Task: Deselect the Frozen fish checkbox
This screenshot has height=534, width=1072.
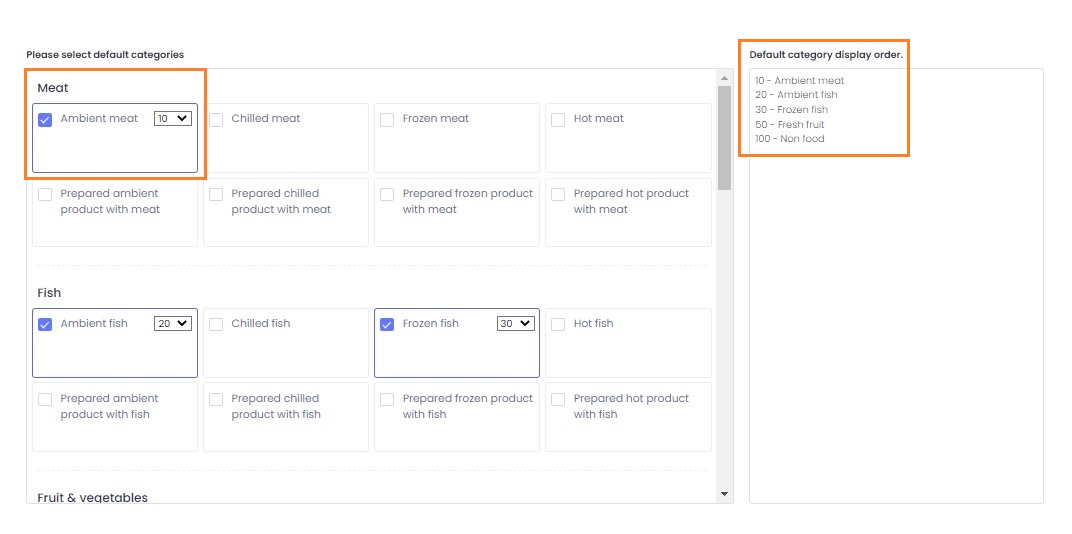Action: tap(387, 325)
